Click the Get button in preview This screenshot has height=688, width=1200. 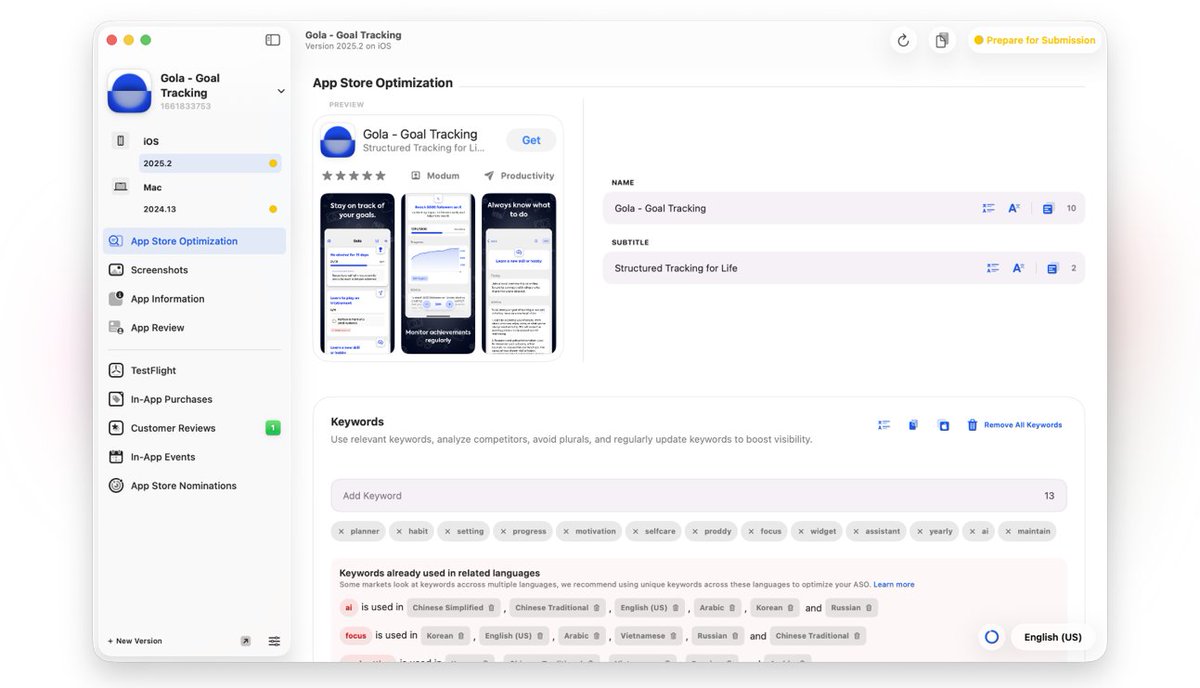531,140
